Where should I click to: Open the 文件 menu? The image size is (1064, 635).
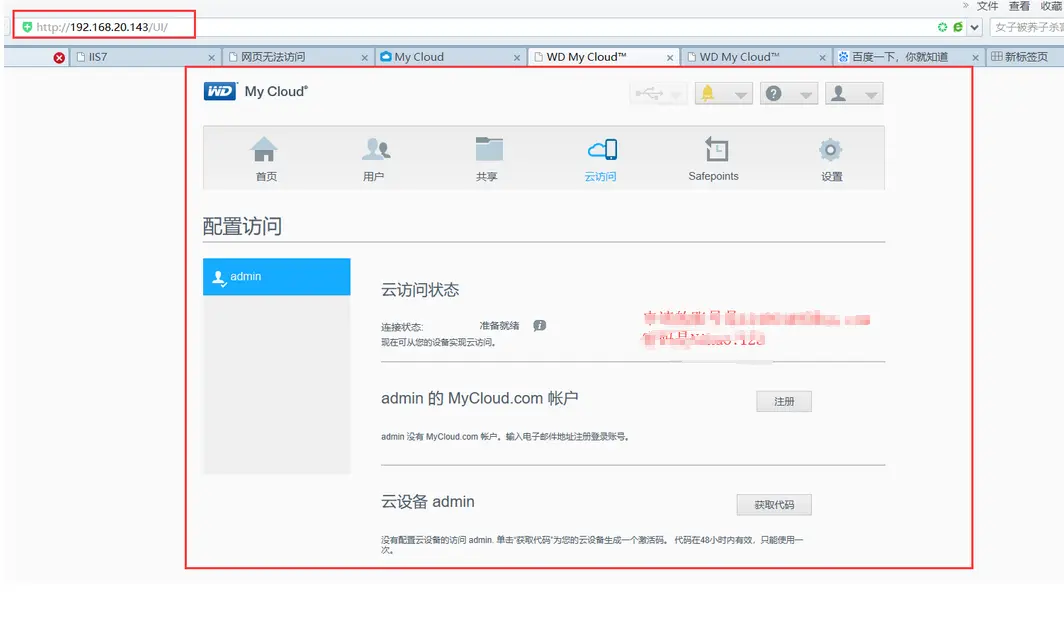coord(987,6)
